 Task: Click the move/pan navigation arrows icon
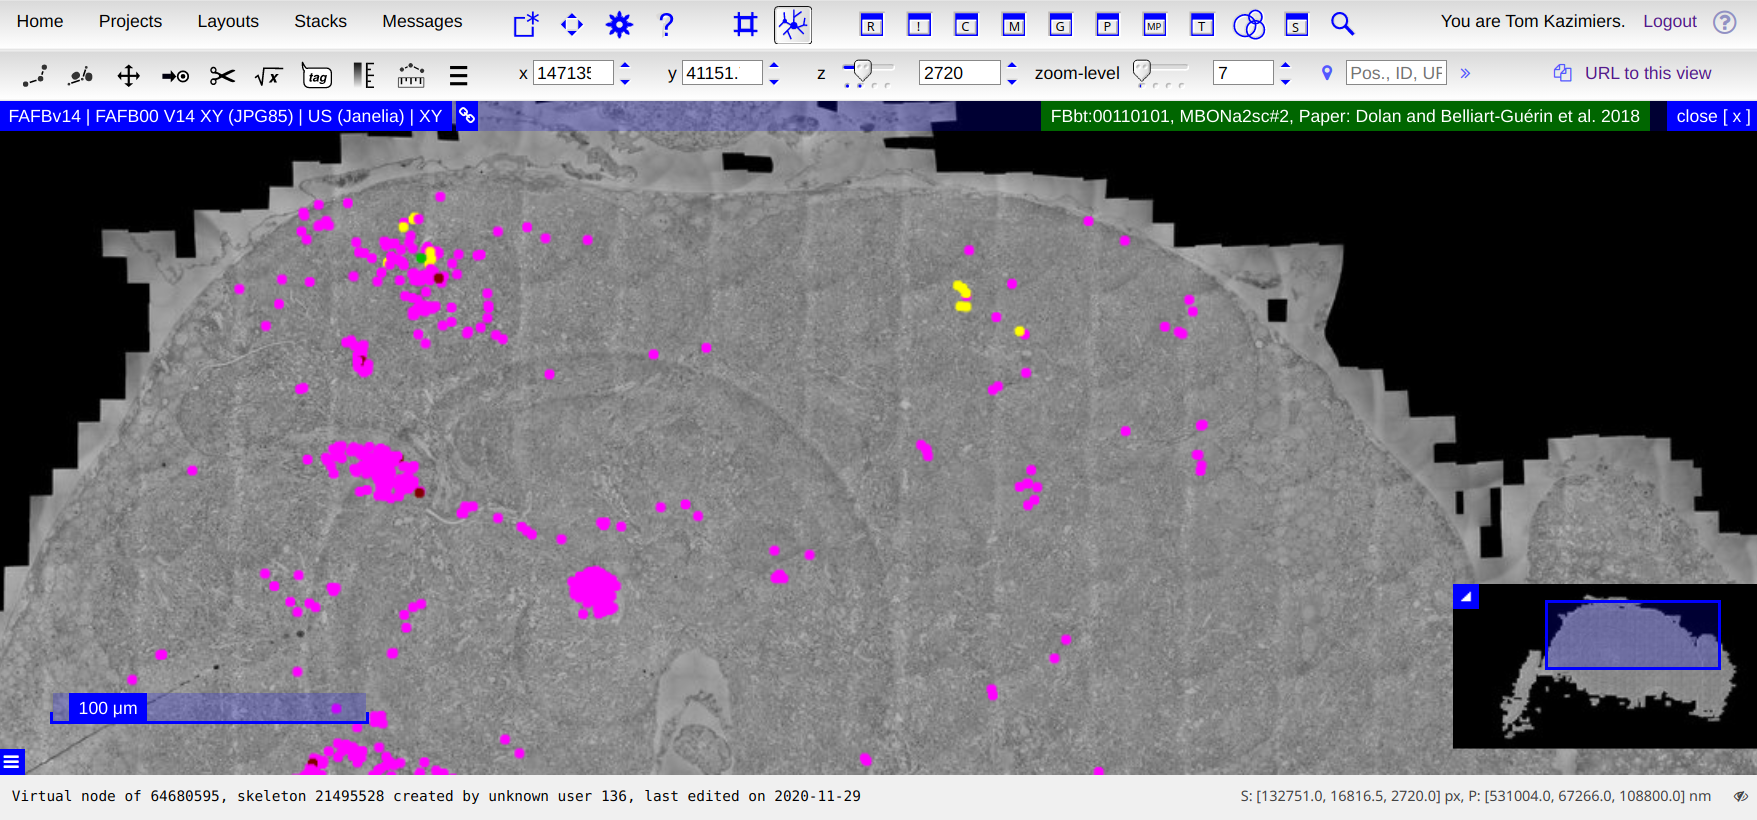tap(571, 24)
